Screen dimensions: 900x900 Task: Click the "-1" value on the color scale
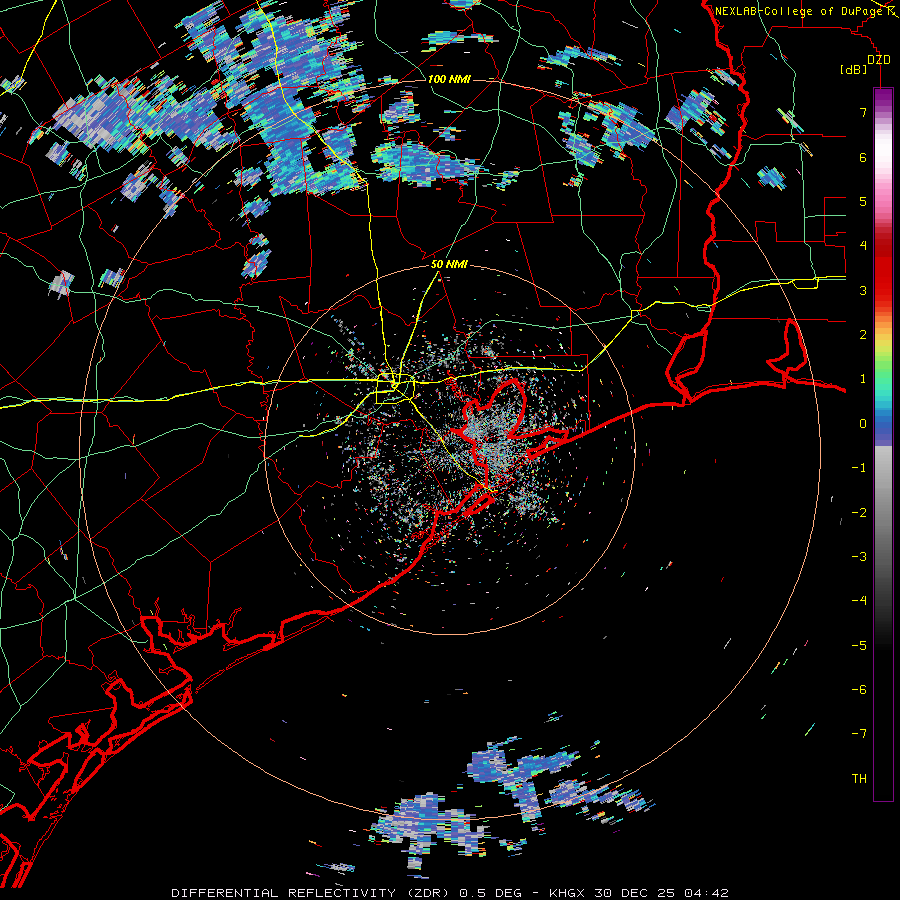click(x=859, y=468)
